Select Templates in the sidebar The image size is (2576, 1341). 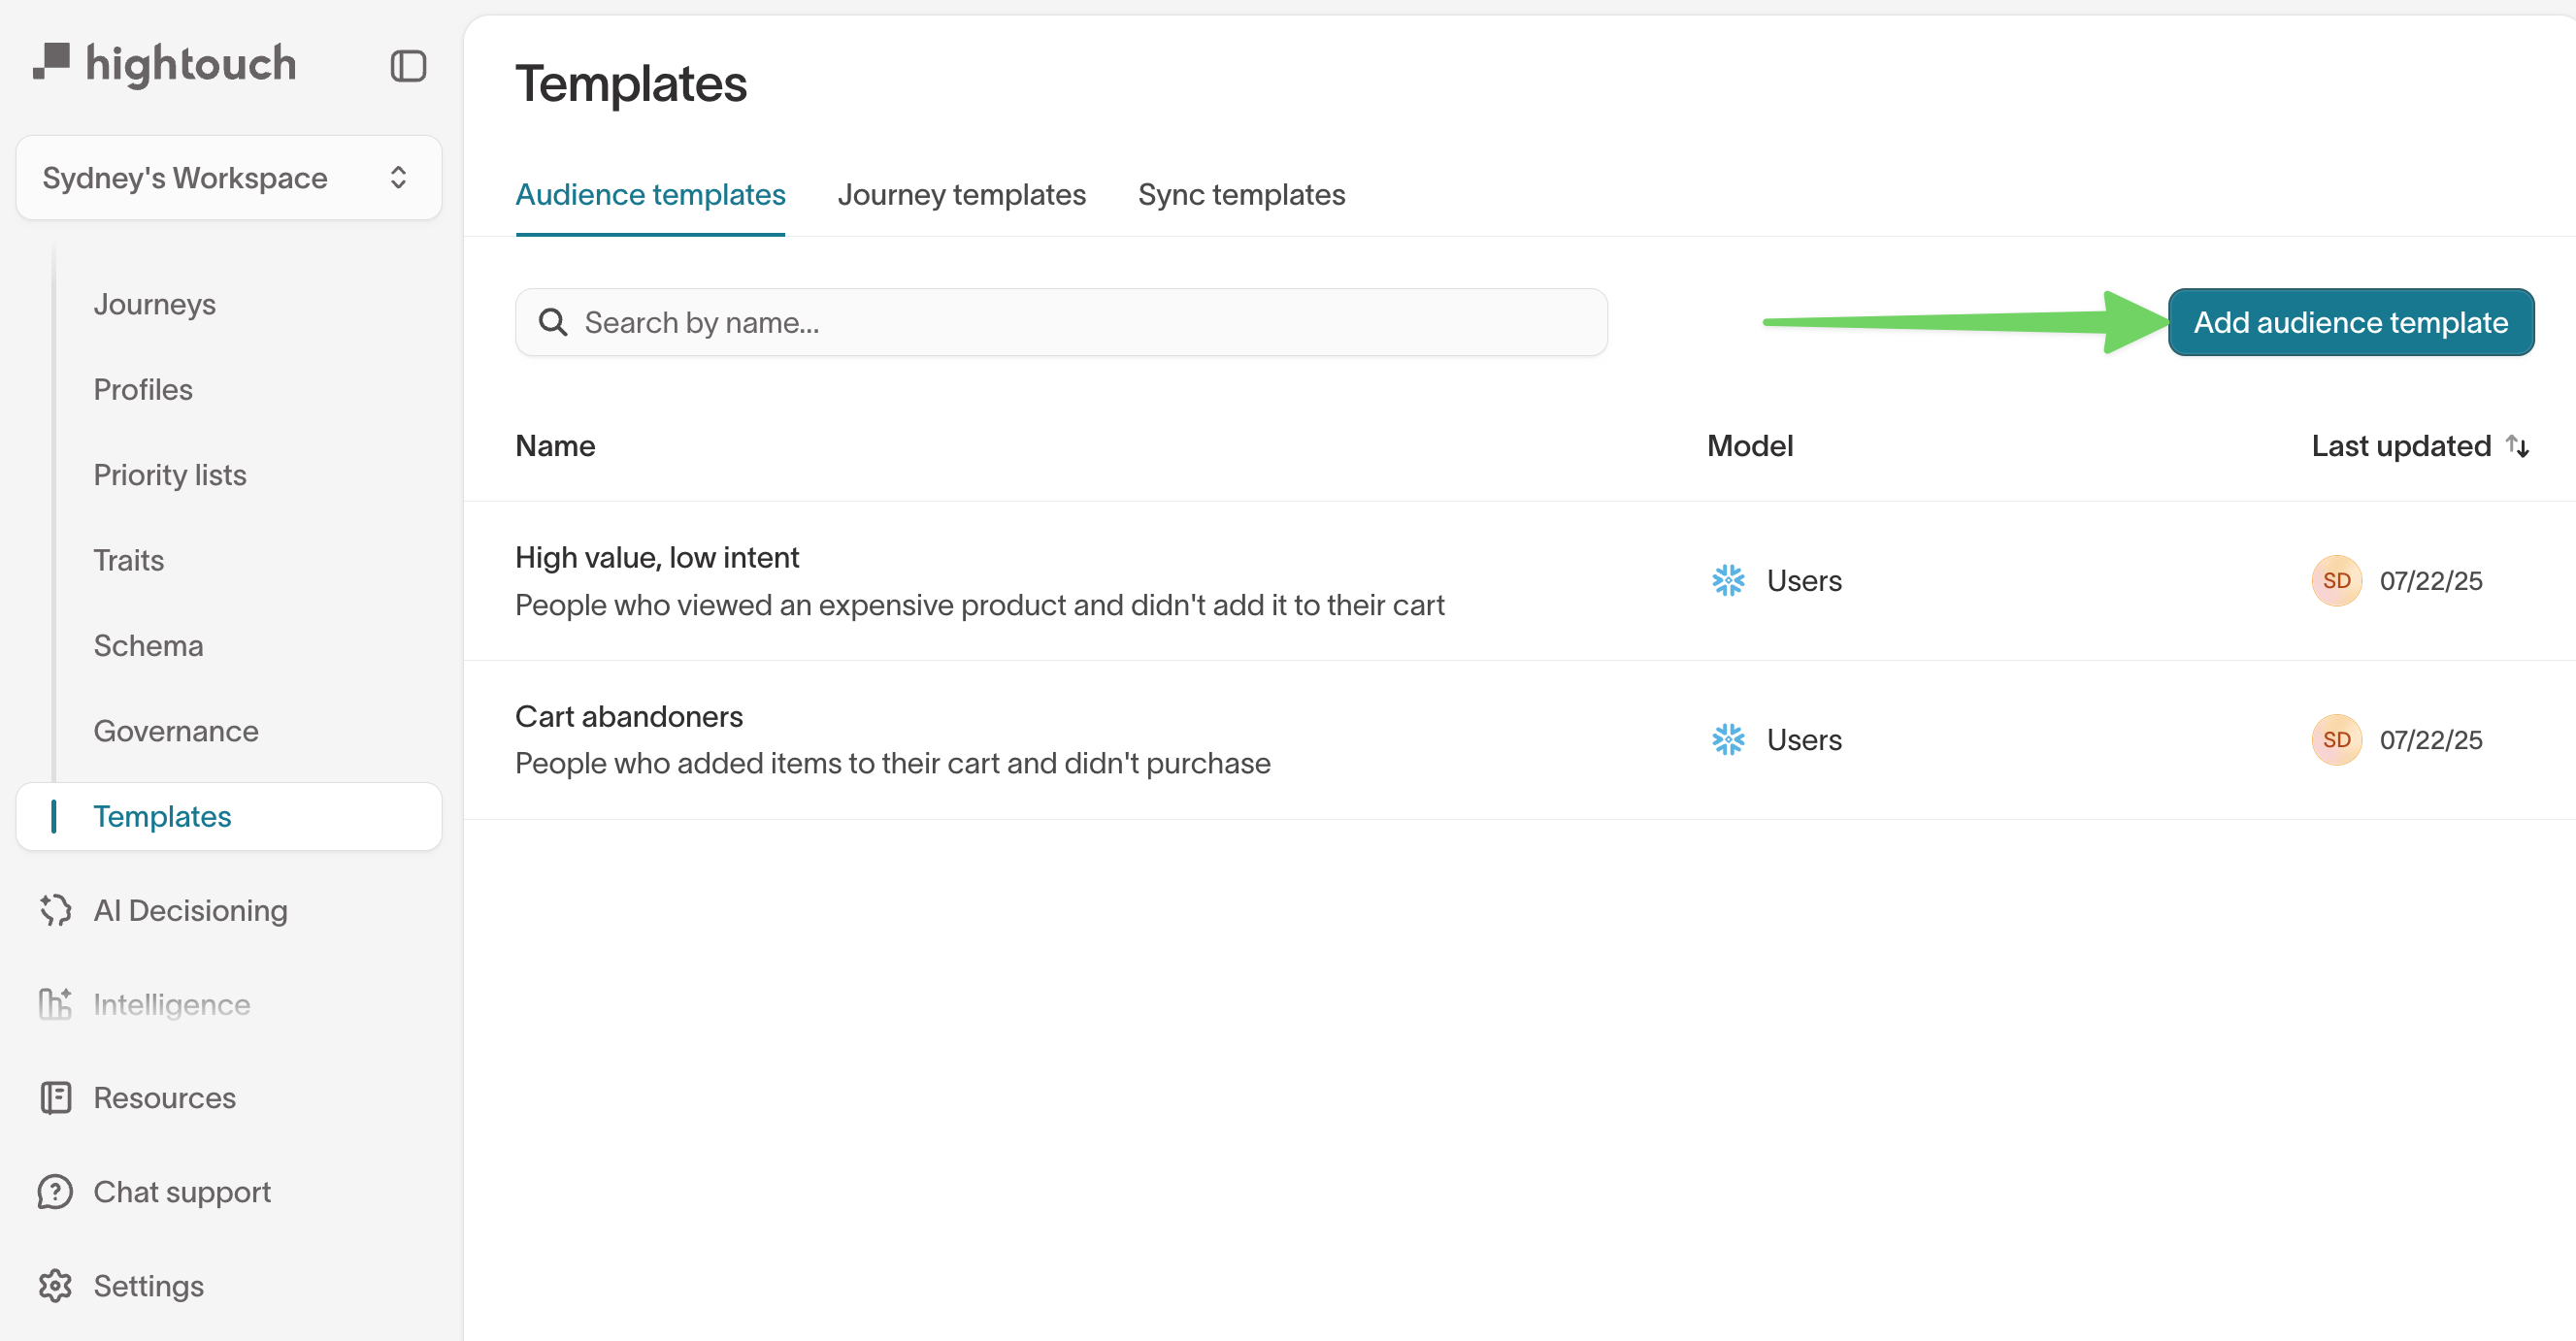229,817
